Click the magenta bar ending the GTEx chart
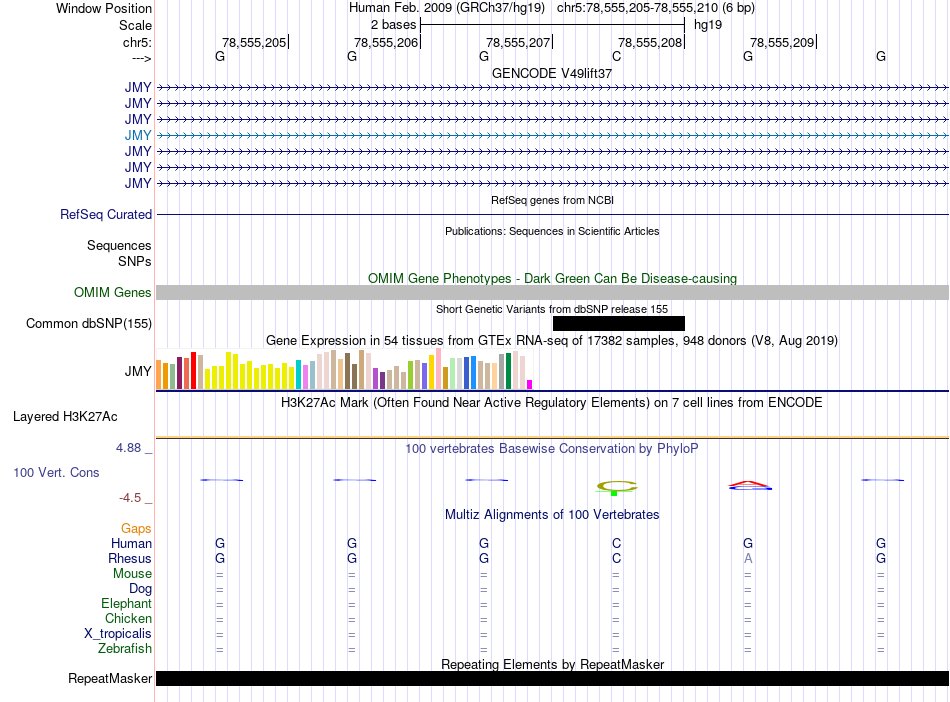950x702 pixels. 530,384
